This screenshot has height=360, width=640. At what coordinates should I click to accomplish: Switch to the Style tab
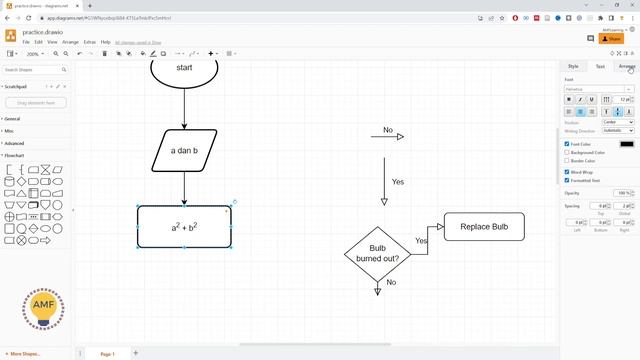coord(573,66)
